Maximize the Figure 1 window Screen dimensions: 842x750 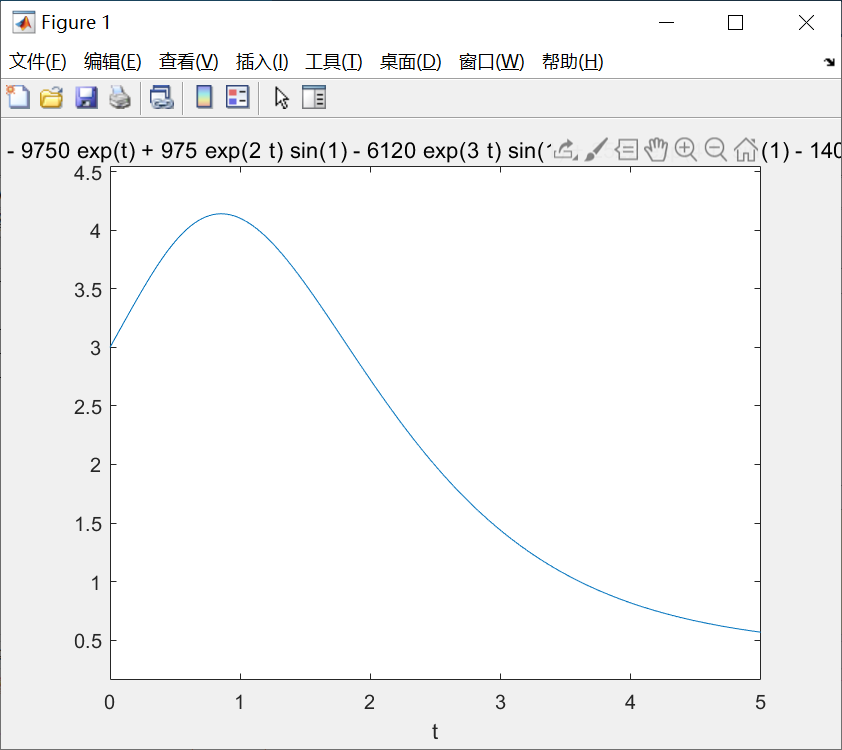click(x=735, y=23)
